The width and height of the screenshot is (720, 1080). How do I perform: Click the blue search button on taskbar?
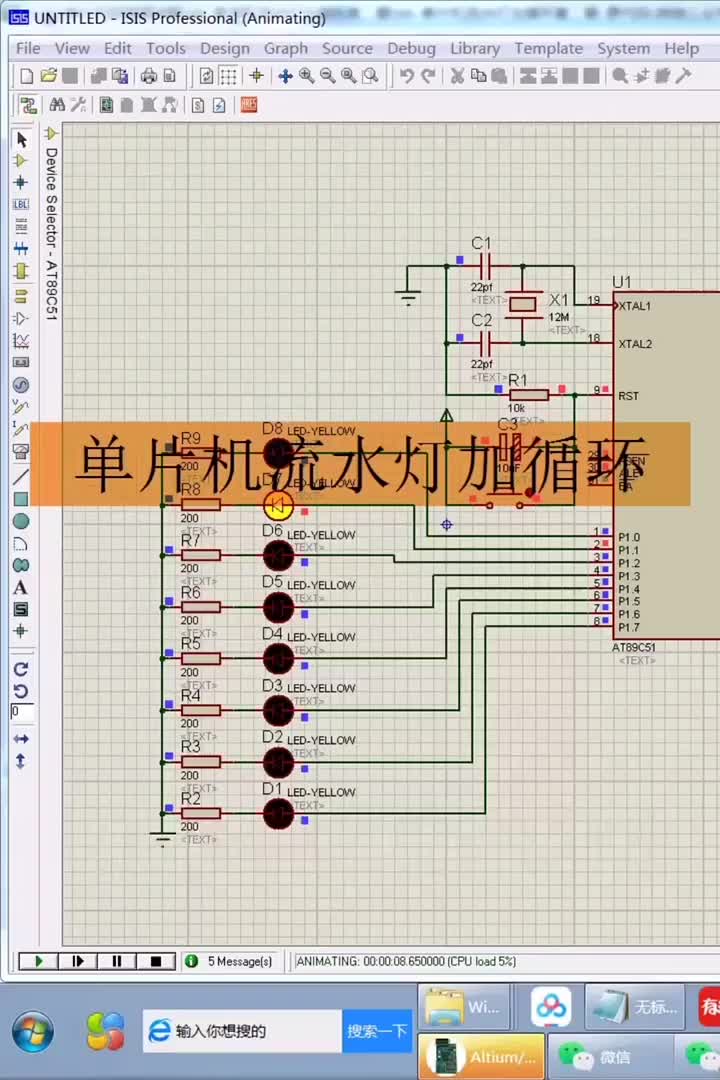coord(376,1031)
